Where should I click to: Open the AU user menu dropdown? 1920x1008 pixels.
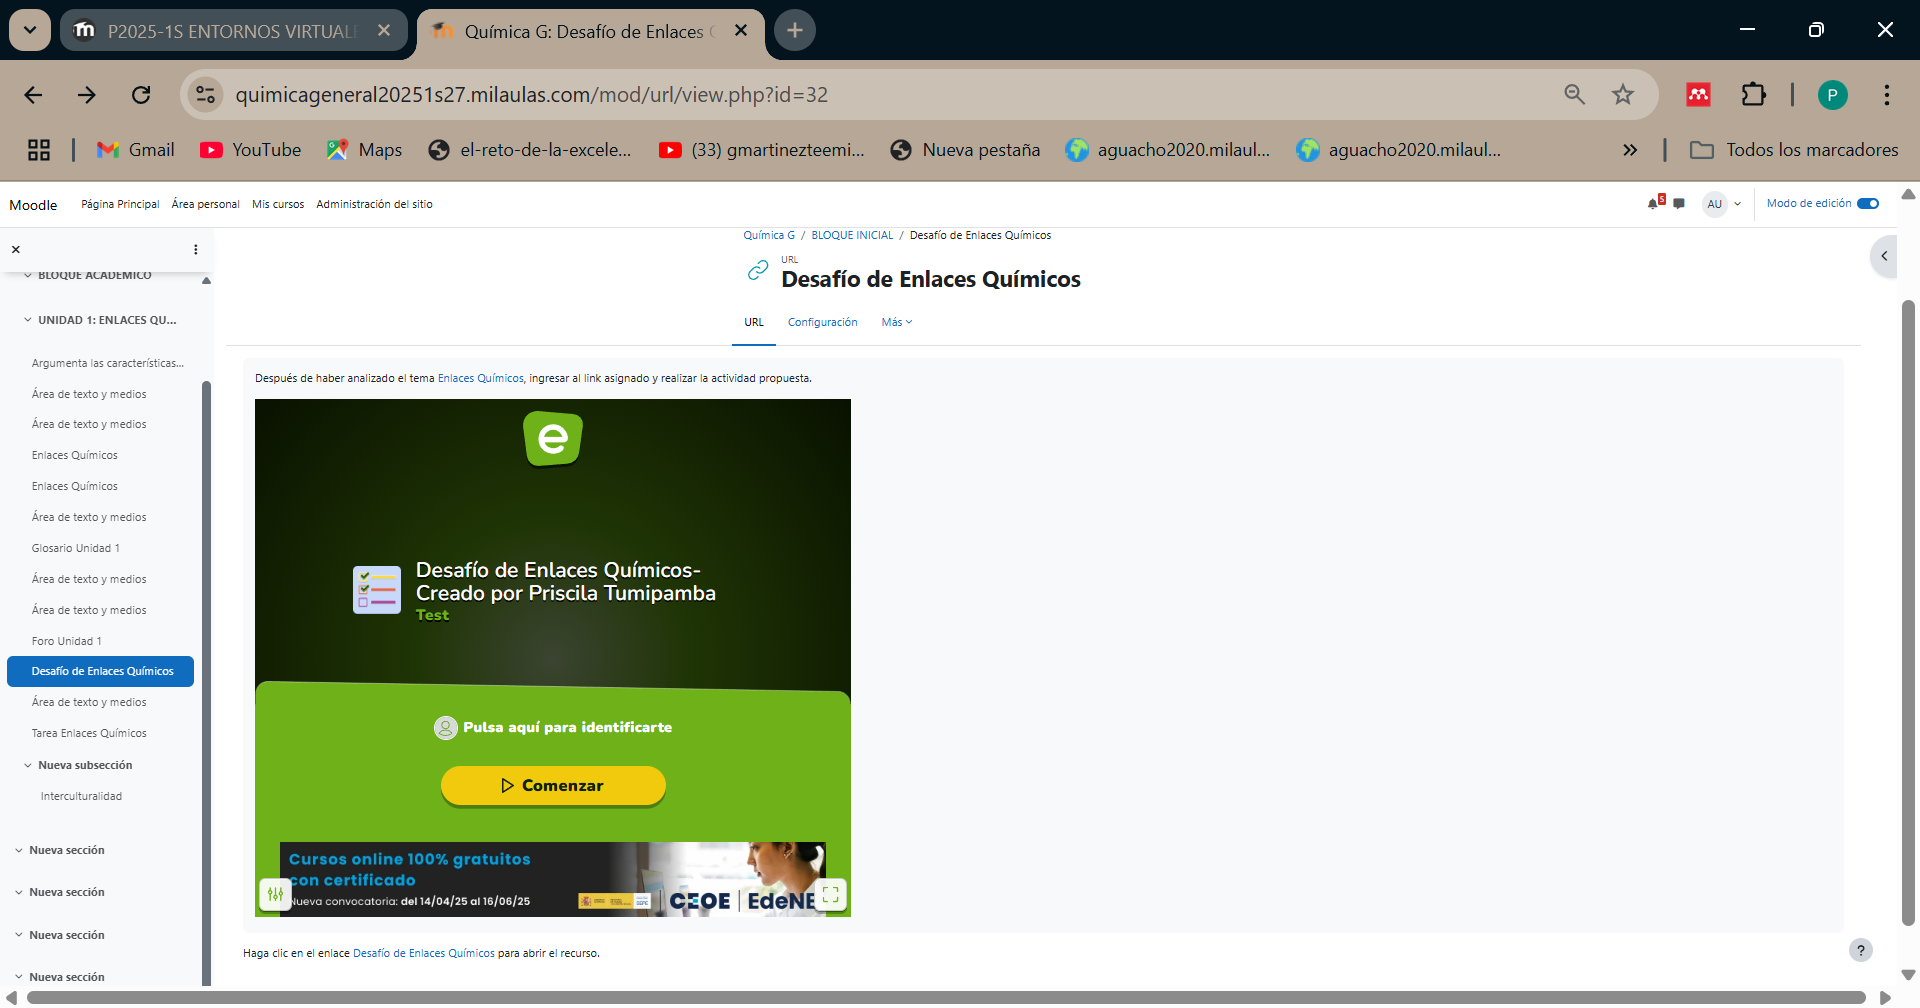(x=1723, y=203)
